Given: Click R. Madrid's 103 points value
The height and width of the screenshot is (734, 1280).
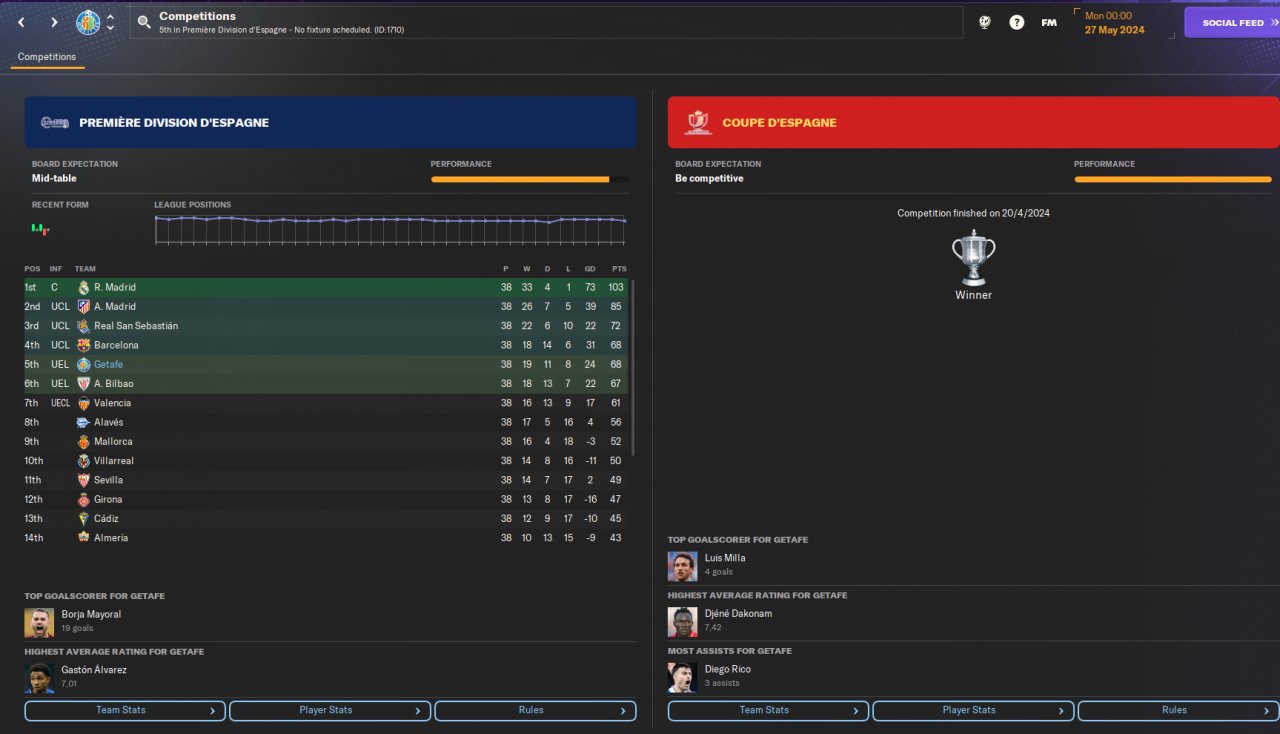Looking at the screenshot, I should coord(615,288).
